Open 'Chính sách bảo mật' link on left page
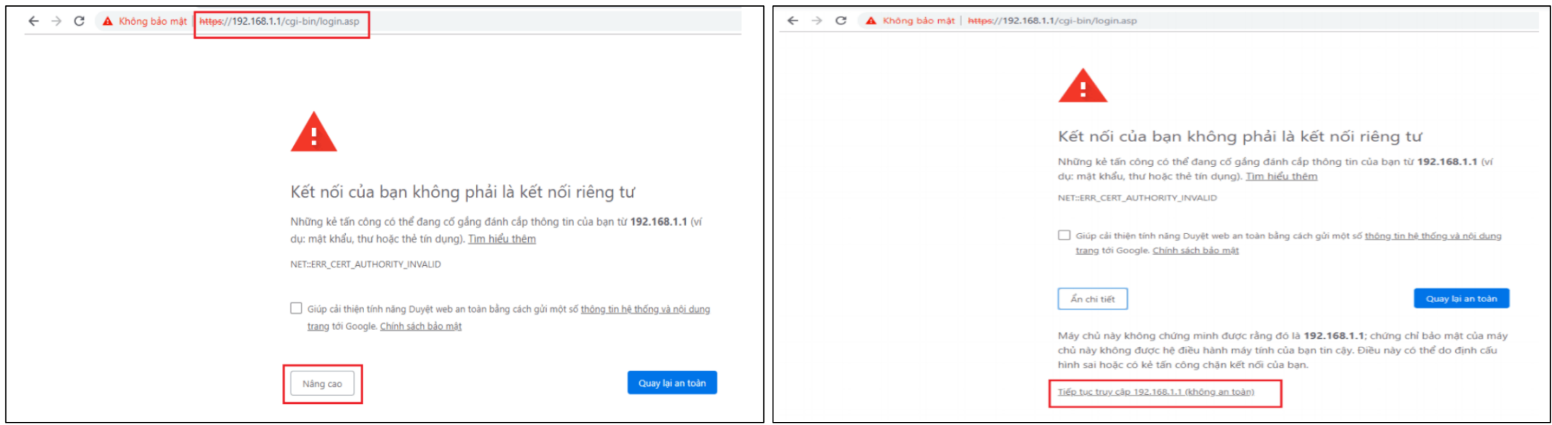Image resolution: width=1552 pixels, height=425 pixels. [420, 326]
